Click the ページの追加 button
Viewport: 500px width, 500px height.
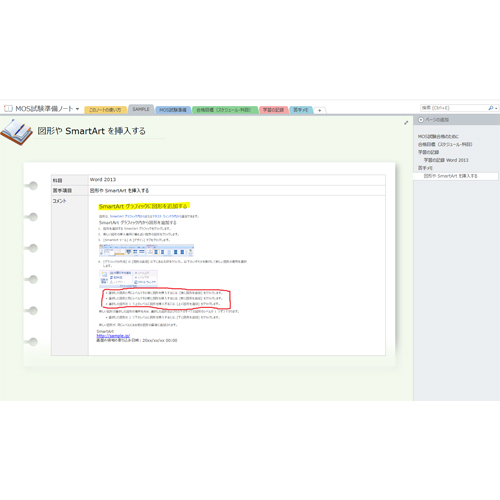pyautogui.click(x=437, y=120)
